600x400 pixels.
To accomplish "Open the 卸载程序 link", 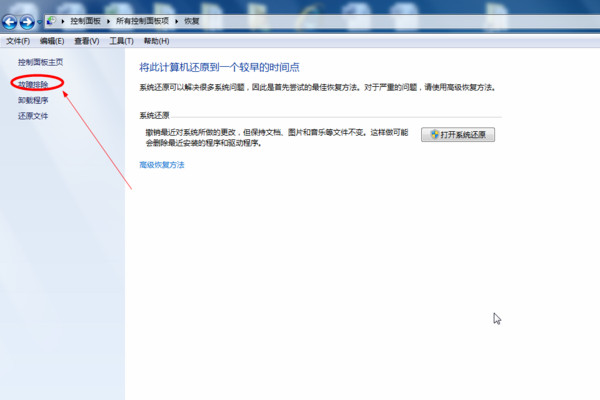I will coord(33,100).
